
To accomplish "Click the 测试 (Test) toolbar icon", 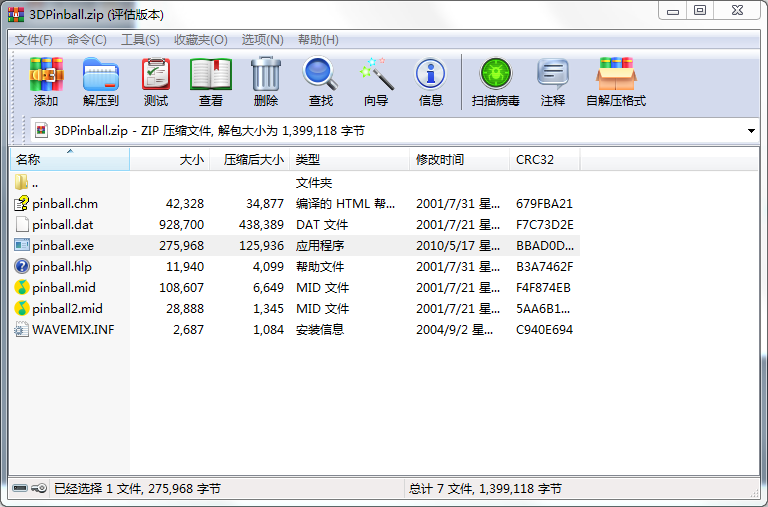I will 156,74.
